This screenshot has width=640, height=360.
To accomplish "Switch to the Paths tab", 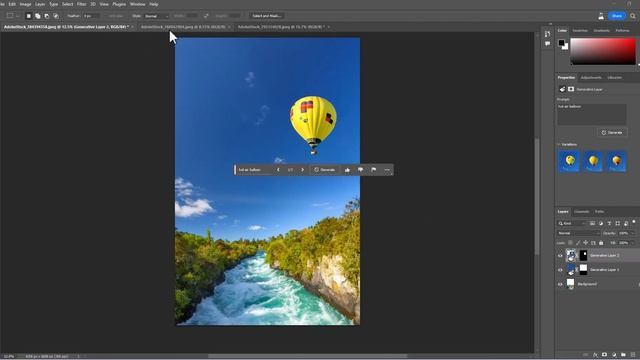I will [x=599, y=211].
